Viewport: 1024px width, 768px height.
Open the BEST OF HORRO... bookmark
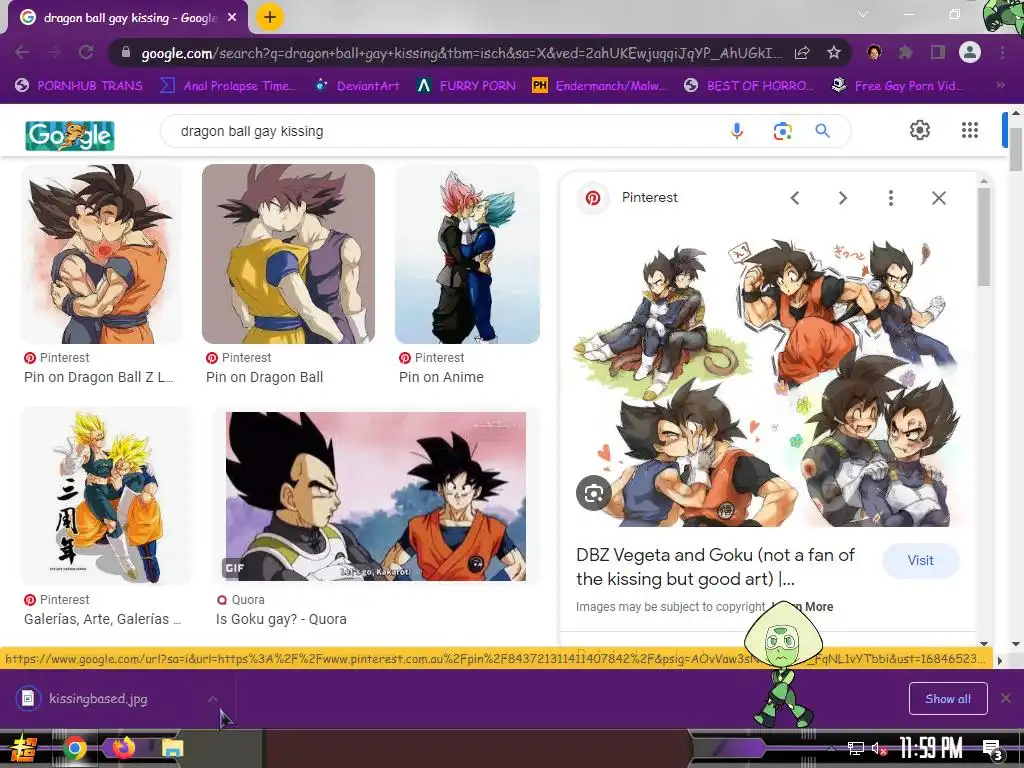pos(748,86)
